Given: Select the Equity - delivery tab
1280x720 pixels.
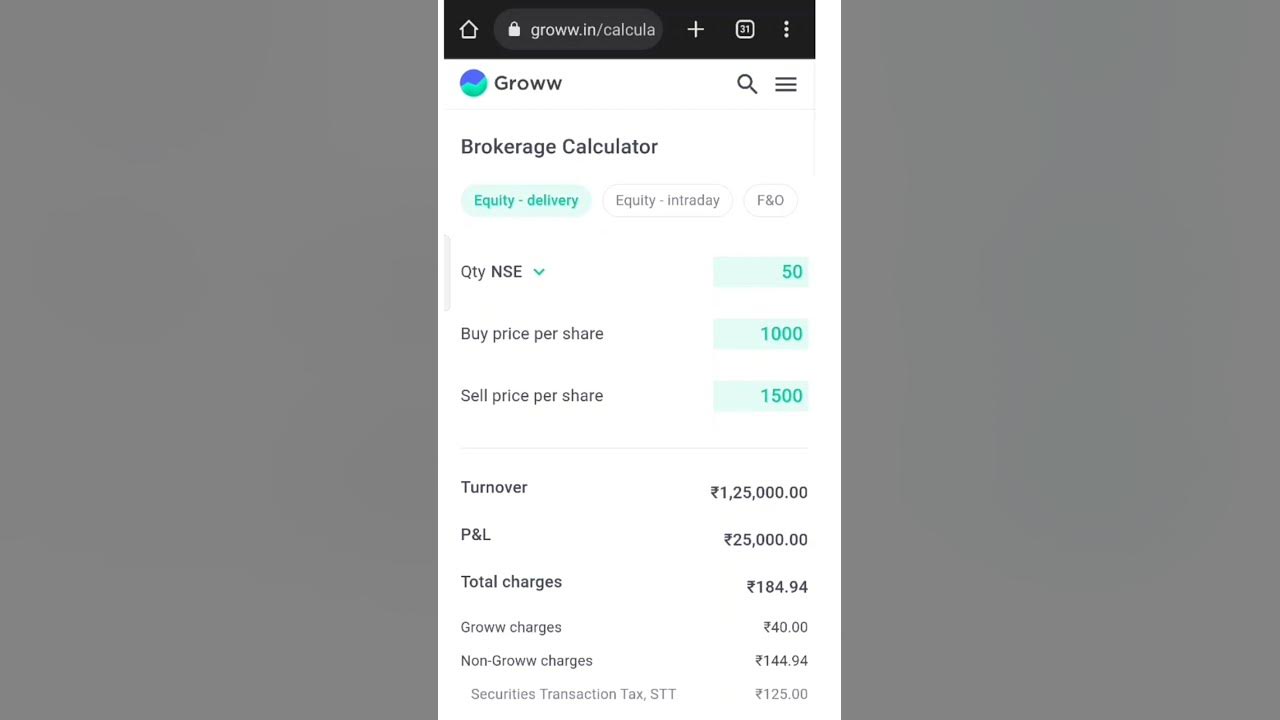Looking at the screenshot, I should click(x=526, y=200).
